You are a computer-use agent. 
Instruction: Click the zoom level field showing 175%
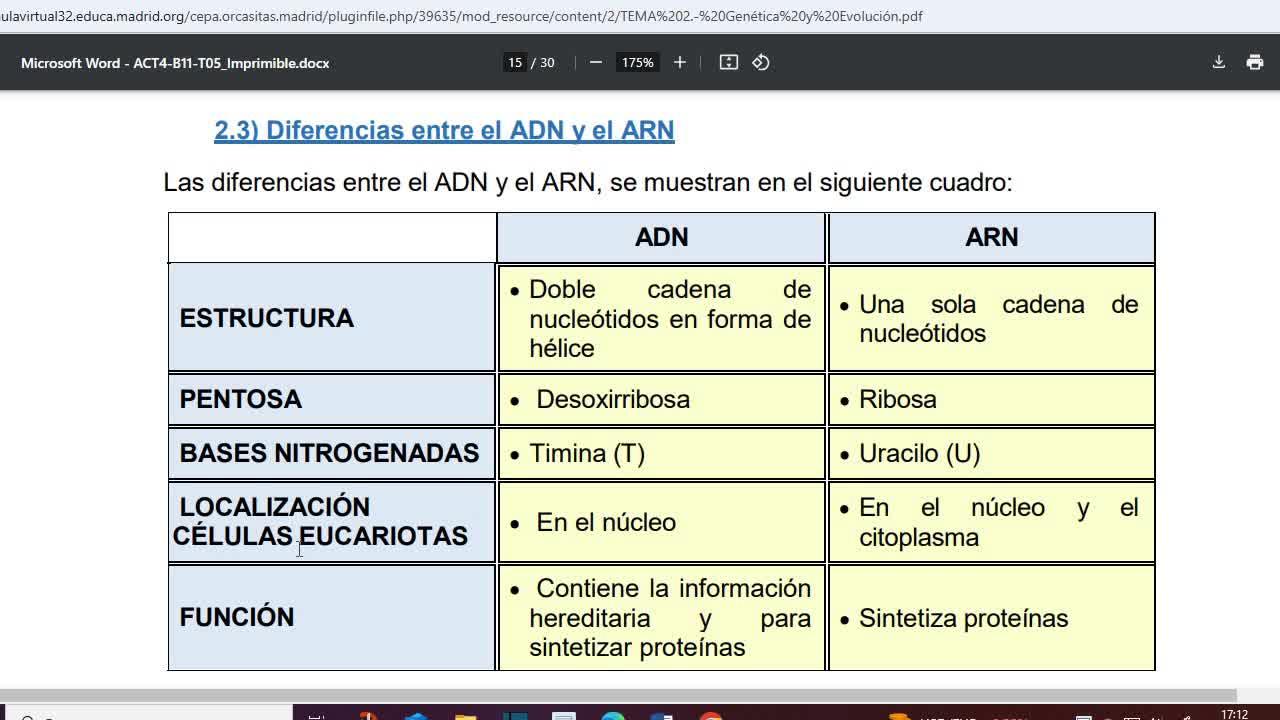[637, 62]
